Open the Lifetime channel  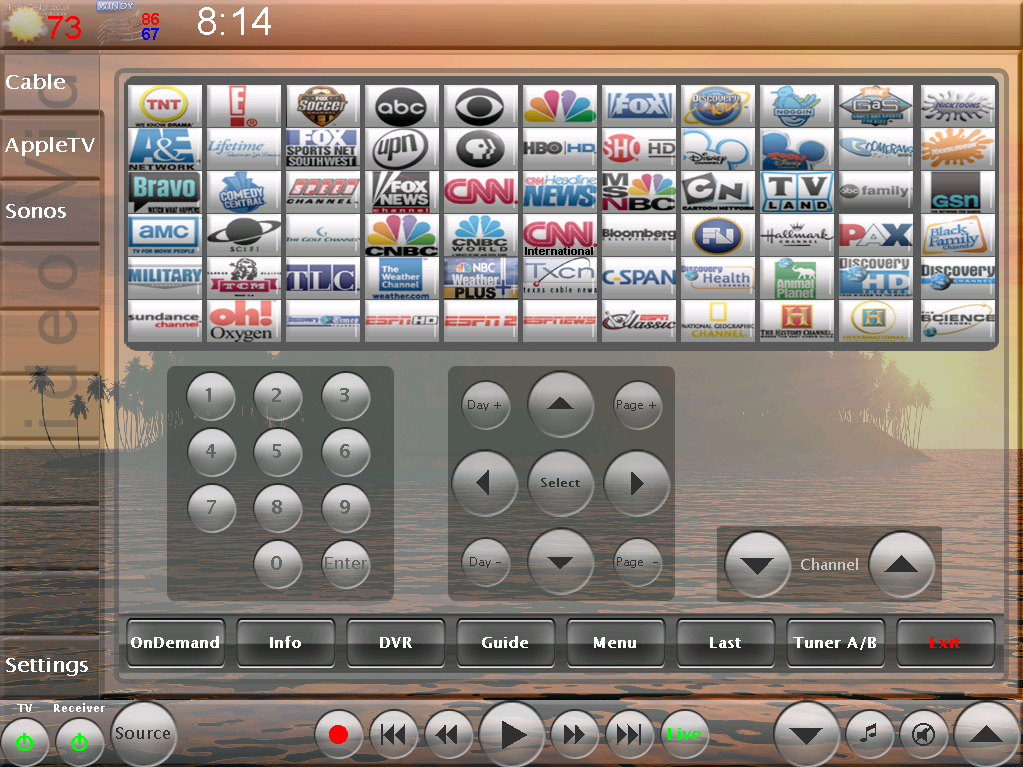point(243,149)
